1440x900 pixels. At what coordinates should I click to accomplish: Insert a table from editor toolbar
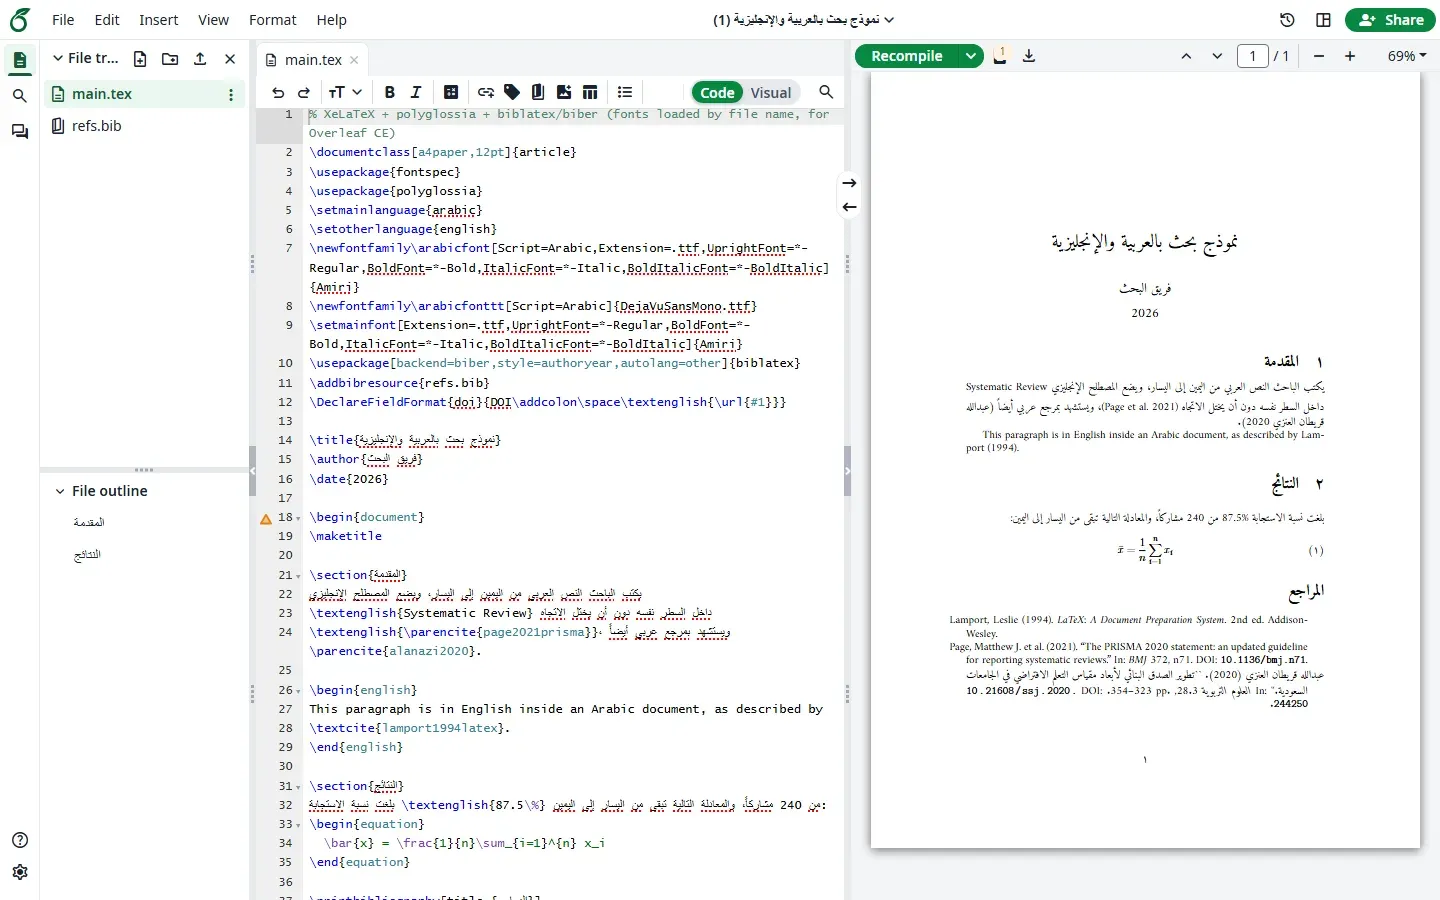pyautogui.click(x=590, y=92)
